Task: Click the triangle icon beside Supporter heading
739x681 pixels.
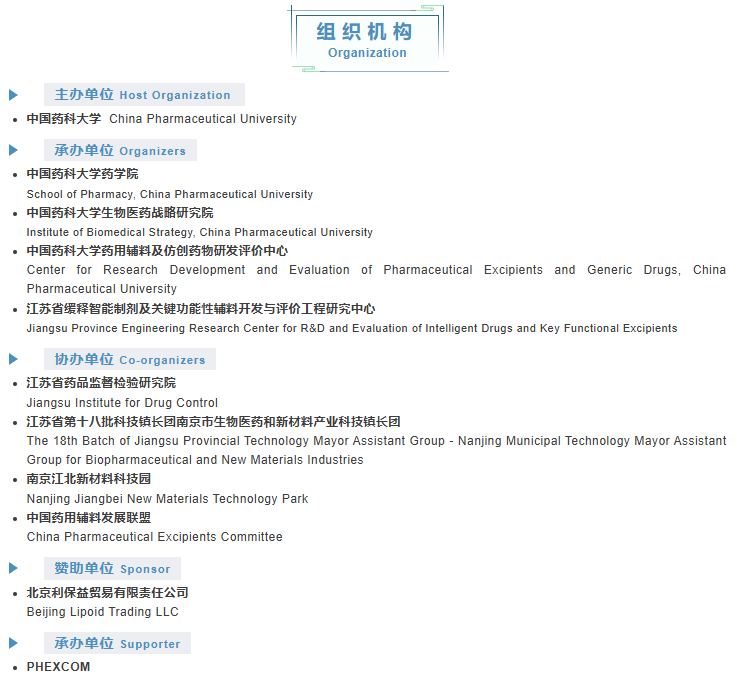Action: [x=14, y=643]
